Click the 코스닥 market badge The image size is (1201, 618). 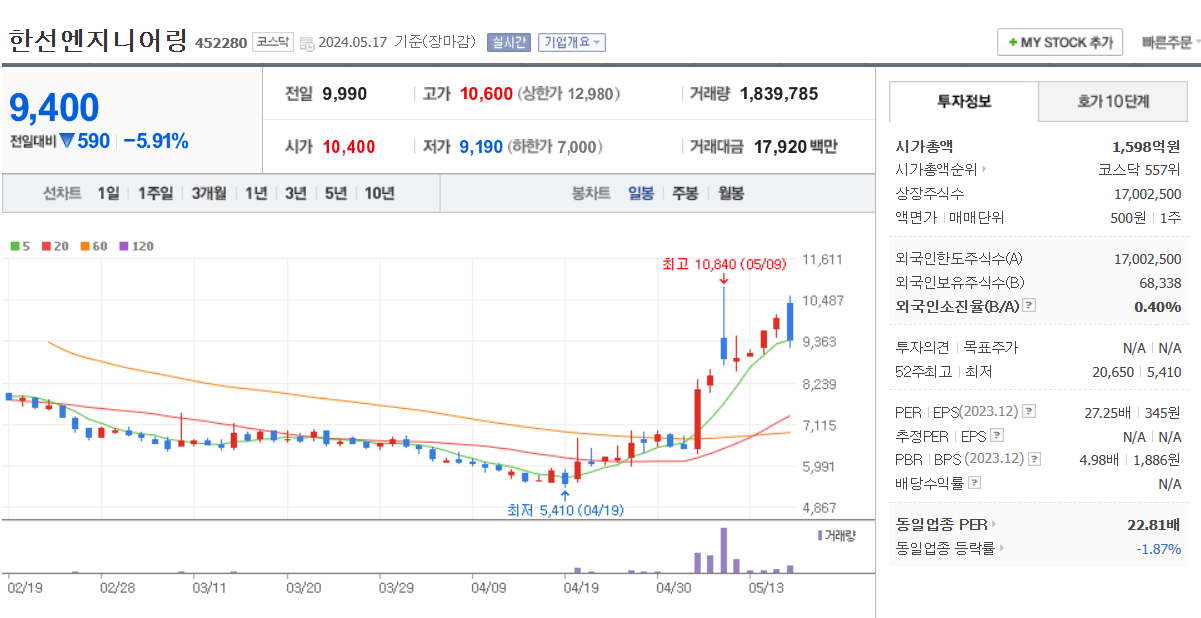(272, 42)
